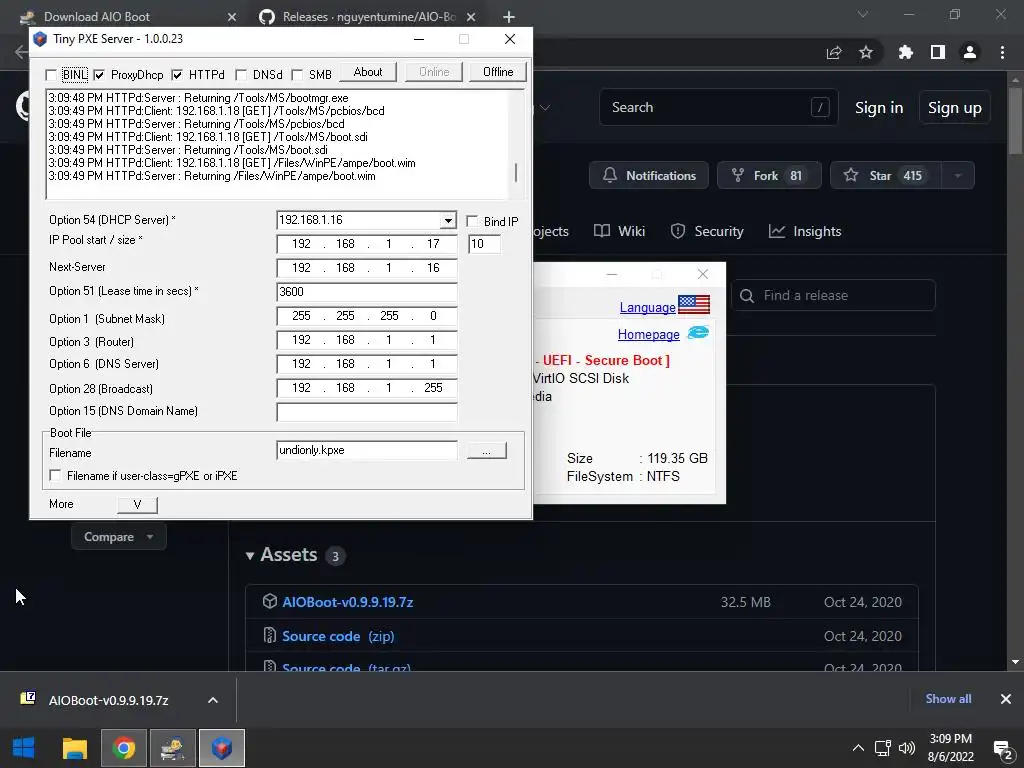Open the Star dropdown arrow
This screenshot has width=1024, height=768.
point(958,176)
